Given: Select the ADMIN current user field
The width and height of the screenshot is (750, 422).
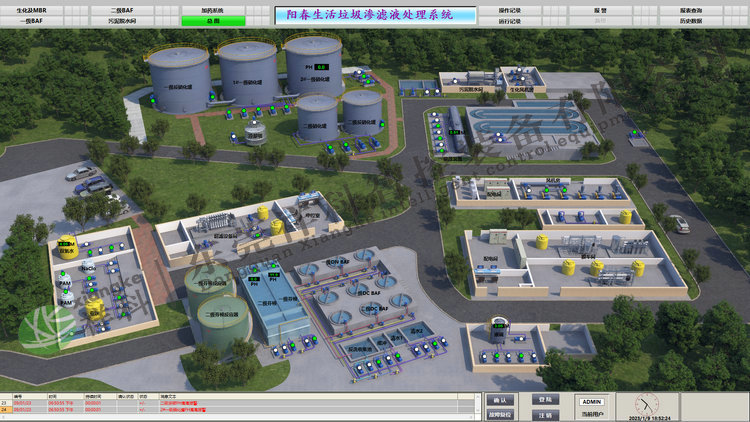Looking at the screenshot, I should click(x=591, y=401).
